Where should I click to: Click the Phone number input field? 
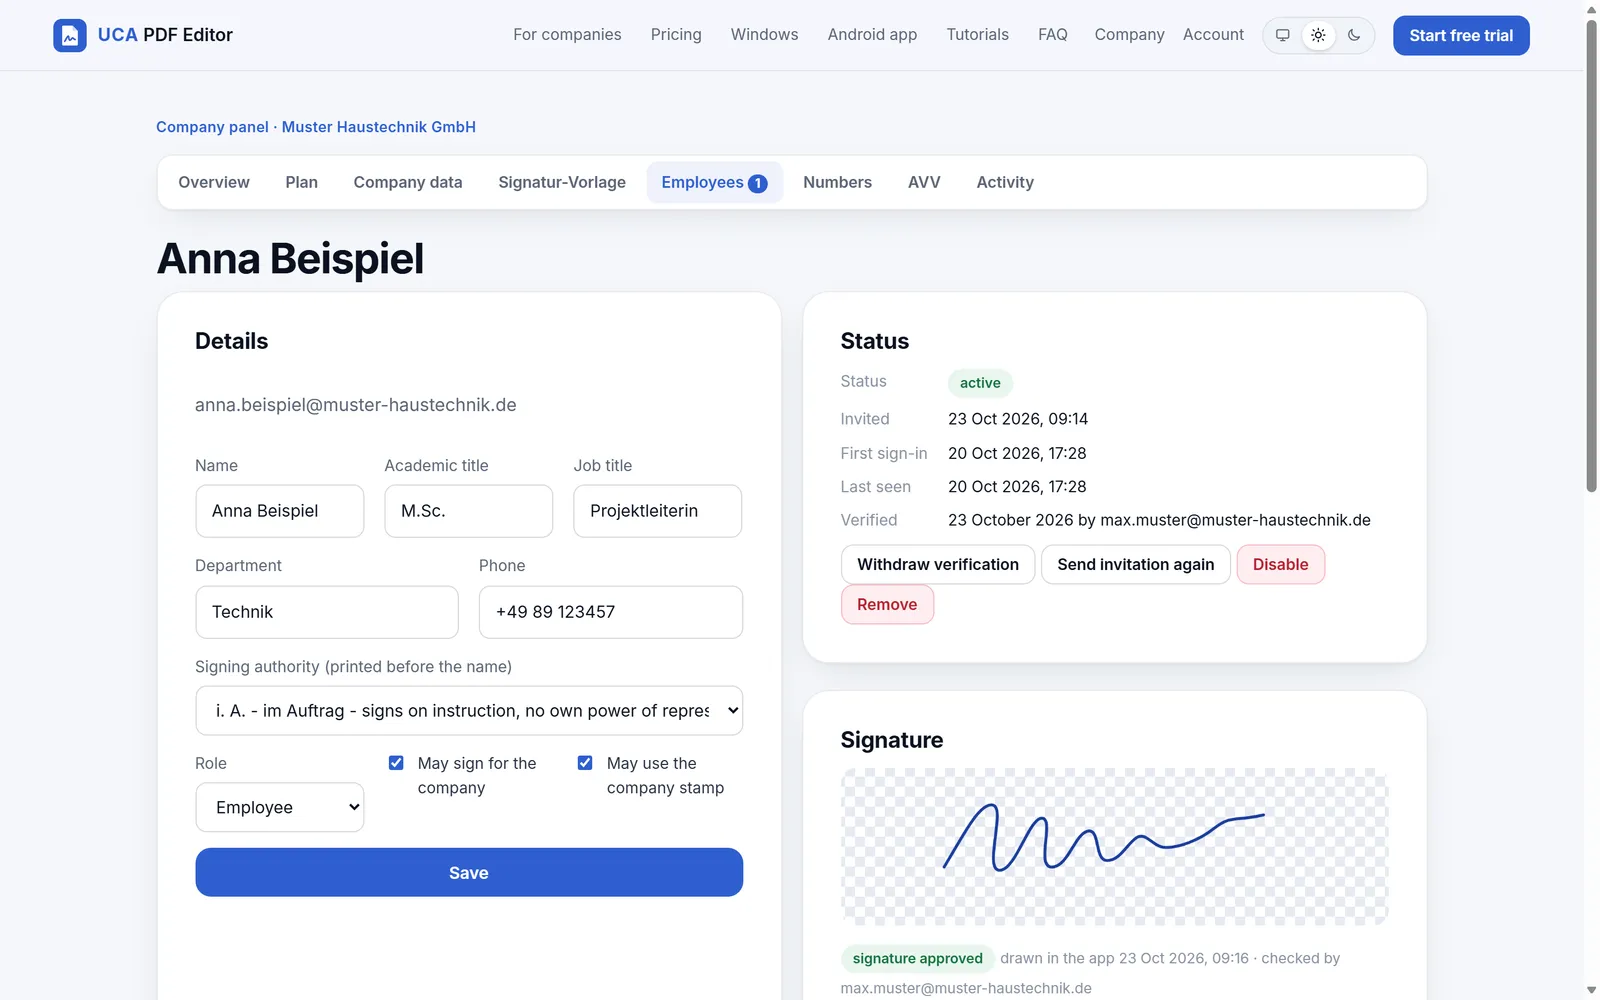[611, 612]
